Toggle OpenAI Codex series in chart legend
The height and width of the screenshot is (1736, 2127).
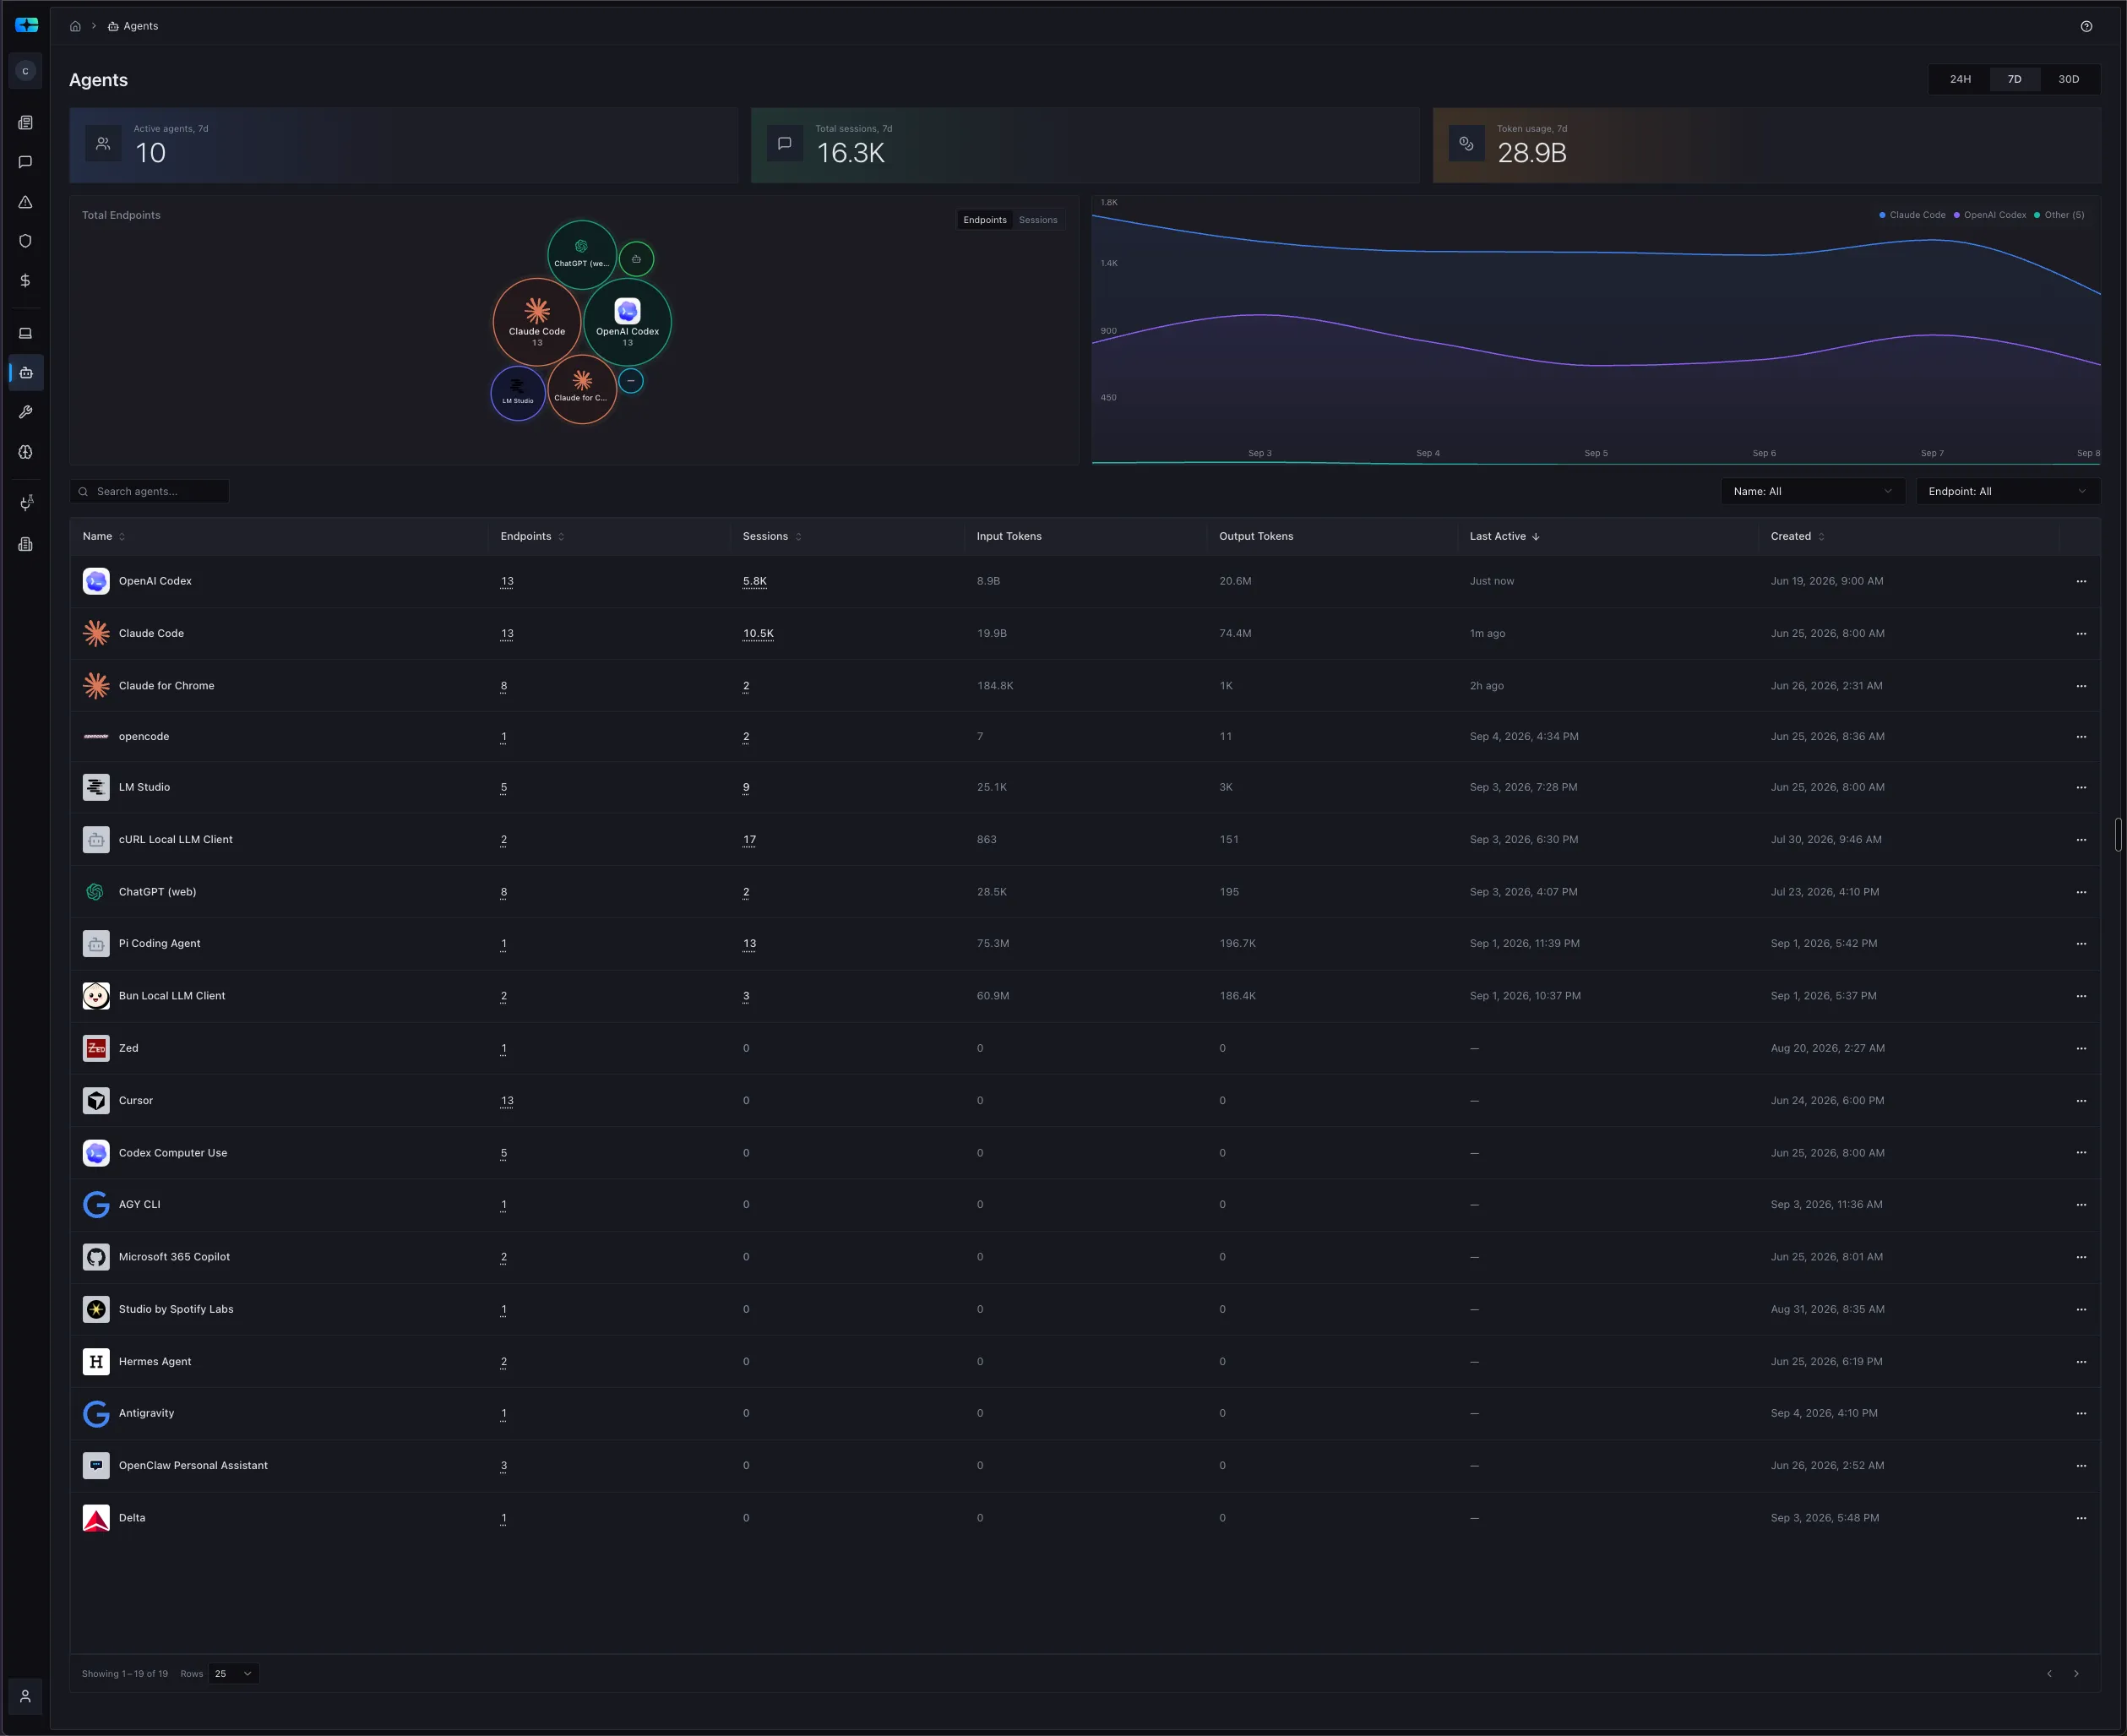coord(1990,215)
